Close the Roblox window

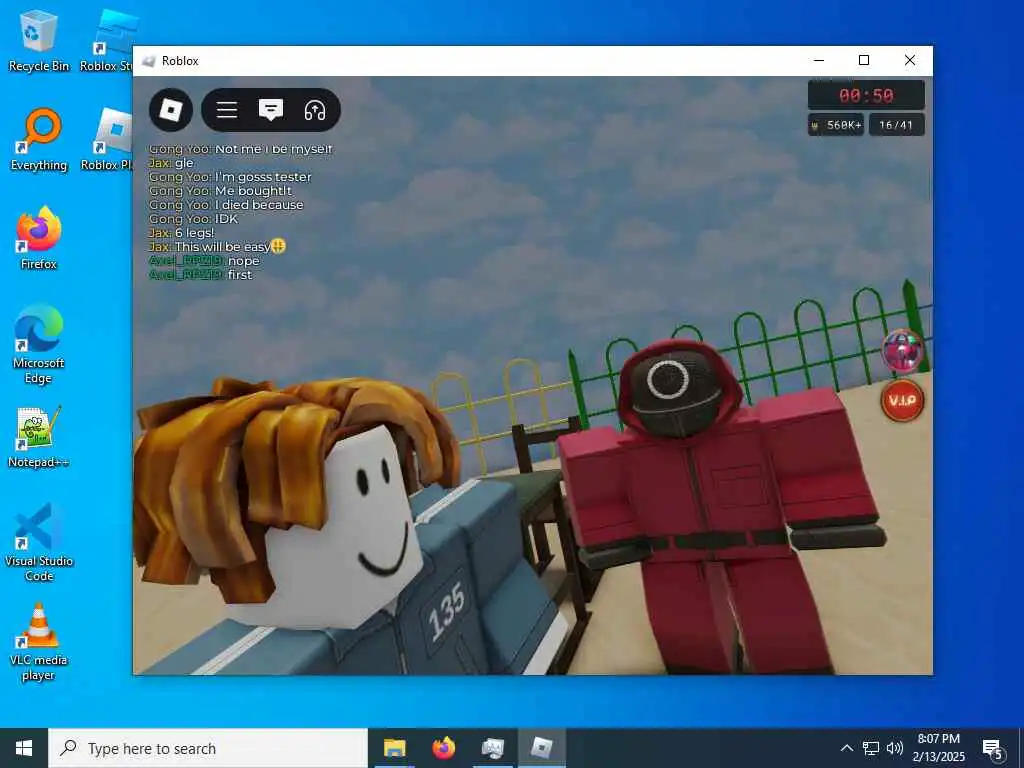point(910,60)
